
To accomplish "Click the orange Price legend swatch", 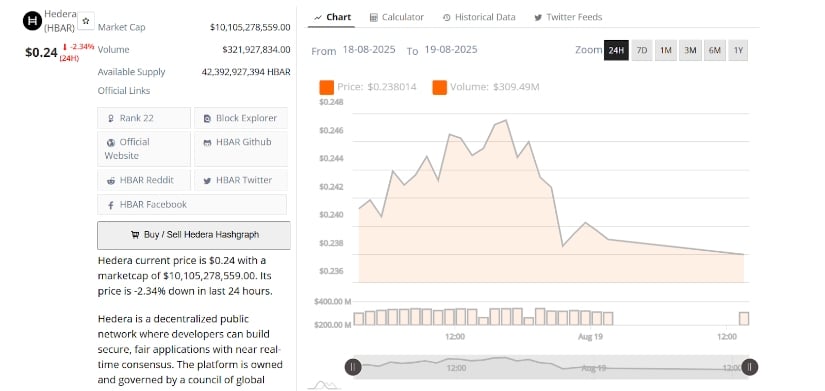I will point(327,87).
